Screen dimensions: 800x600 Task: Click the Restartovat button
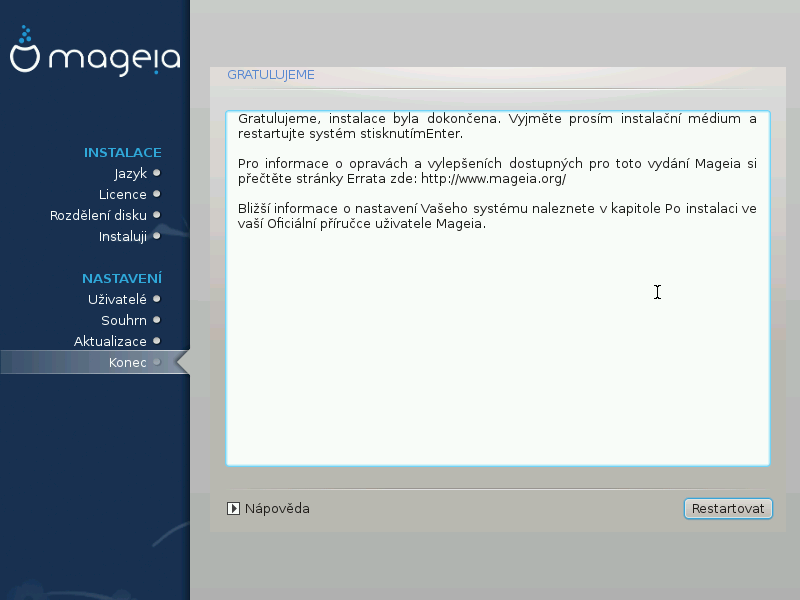click(x=728, y=509)
